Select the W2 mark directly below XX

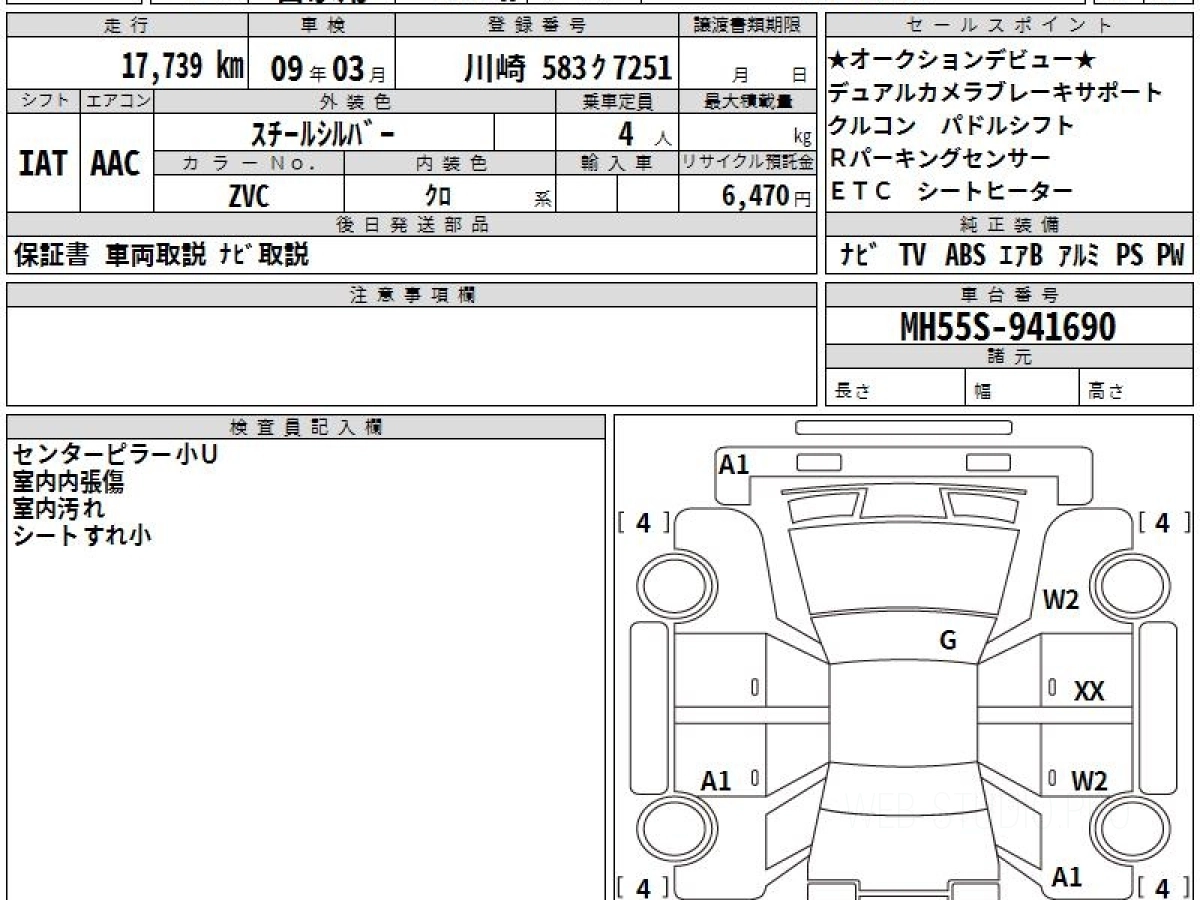1088,781
